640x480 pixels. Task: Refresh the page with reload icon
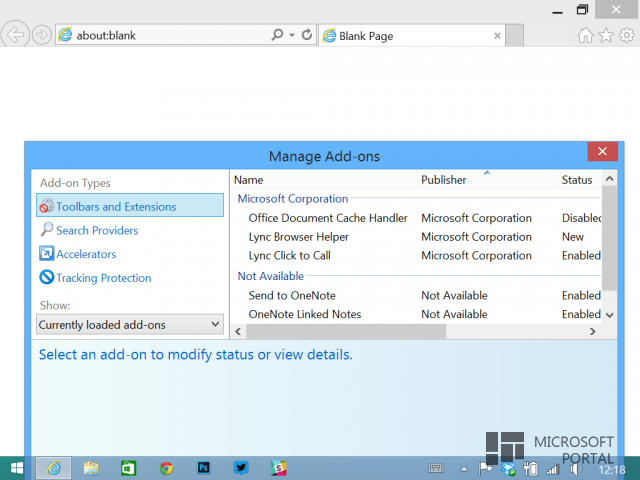(307, 35)
